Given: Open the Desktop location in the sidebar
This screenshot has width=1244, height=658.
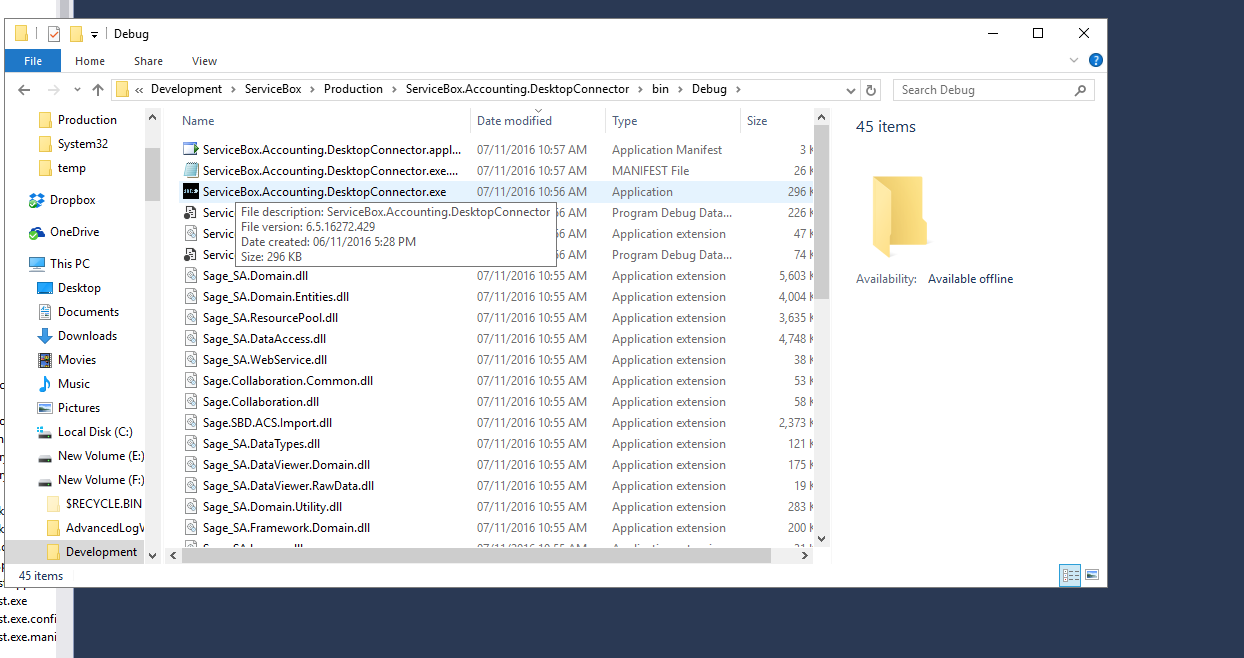Looking at the screenshot, I should coord(79,288).
